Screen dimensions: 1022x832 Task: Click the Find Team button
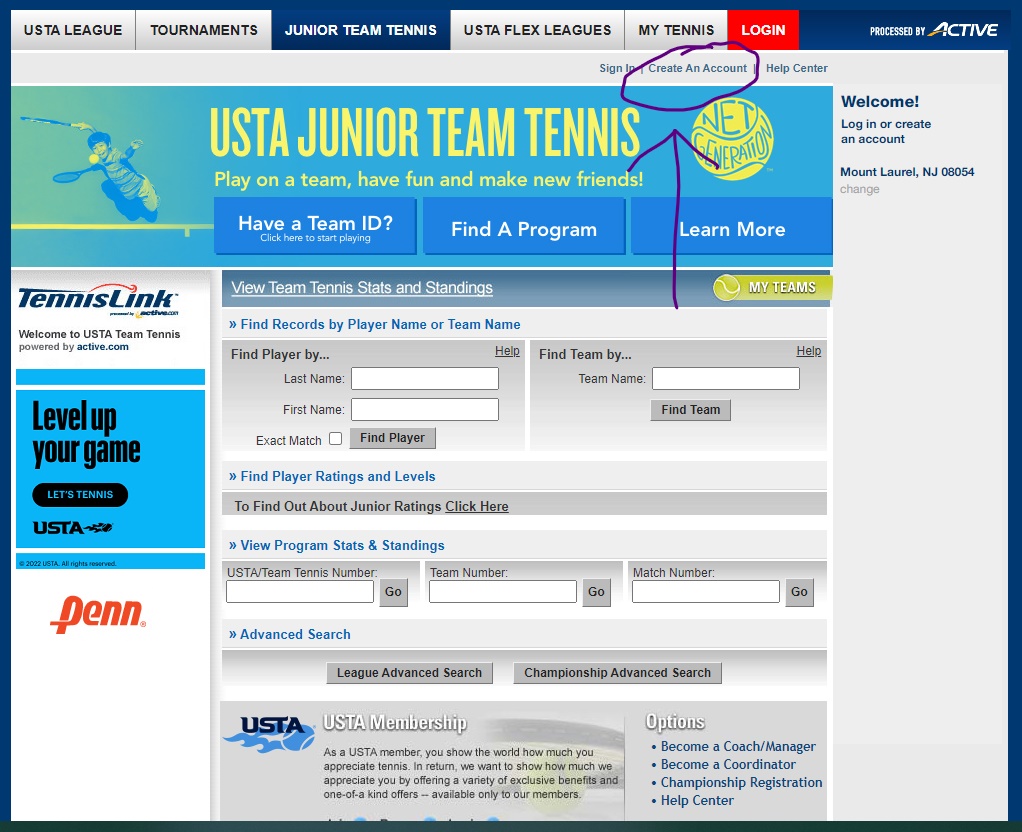point(691,410)
